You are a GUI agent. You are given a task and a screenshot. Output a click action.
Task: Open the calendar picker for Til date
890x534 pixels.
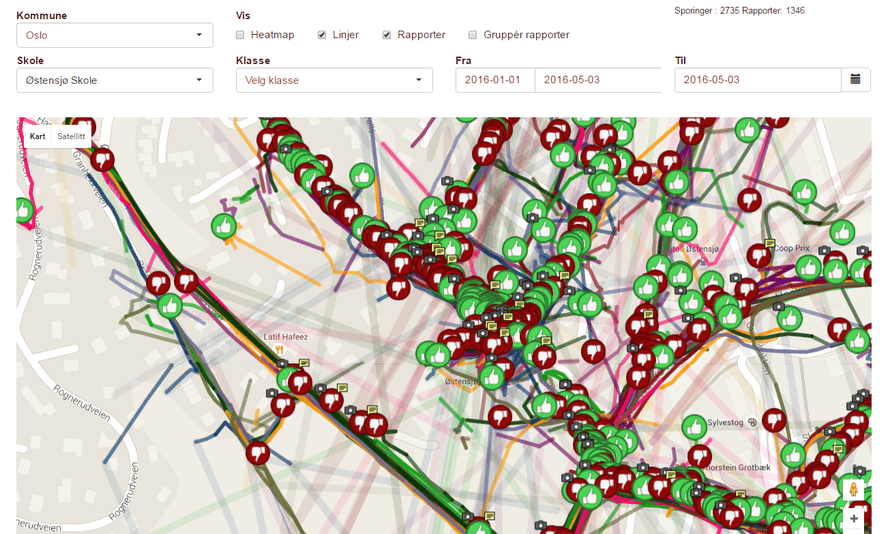click(x=855, y=80)
